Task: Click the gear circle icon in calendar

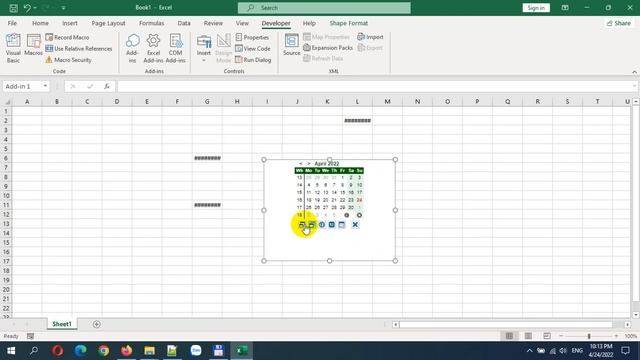Action: coord(359,215)
